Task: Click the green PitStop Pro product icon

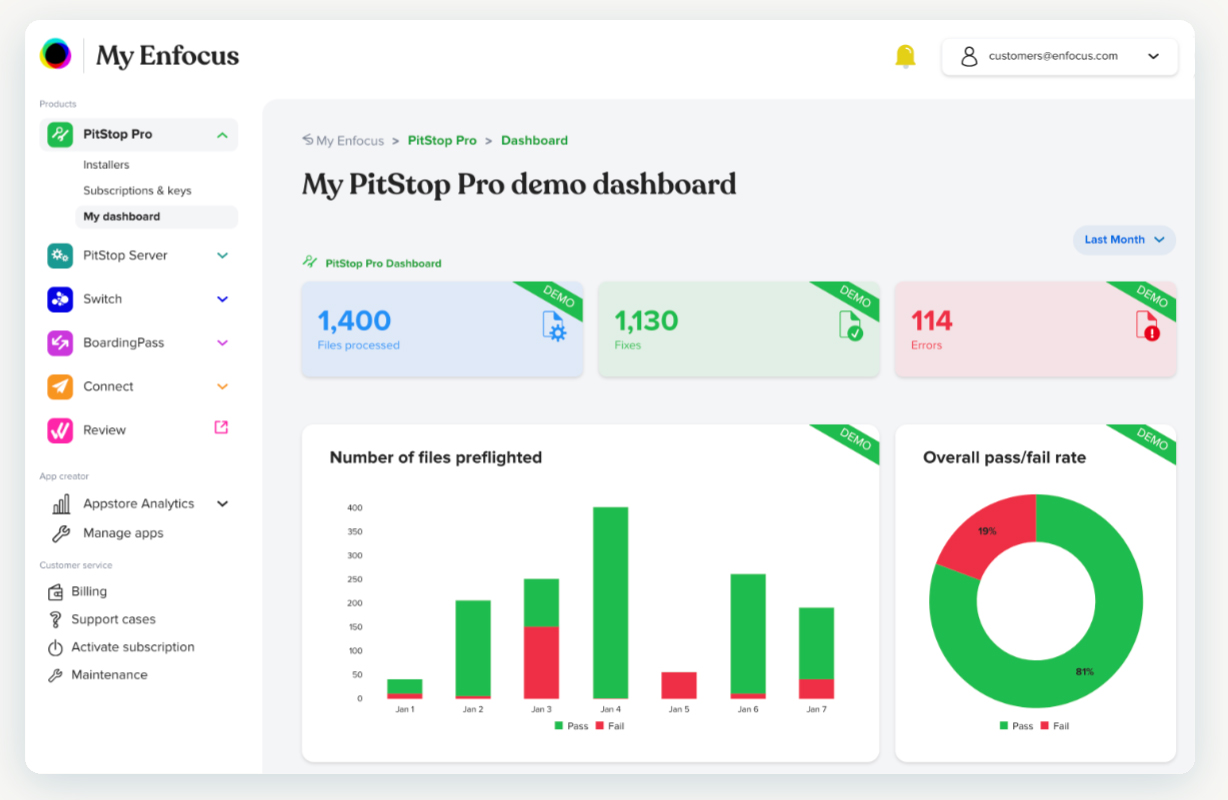Action: coord(60,134)
